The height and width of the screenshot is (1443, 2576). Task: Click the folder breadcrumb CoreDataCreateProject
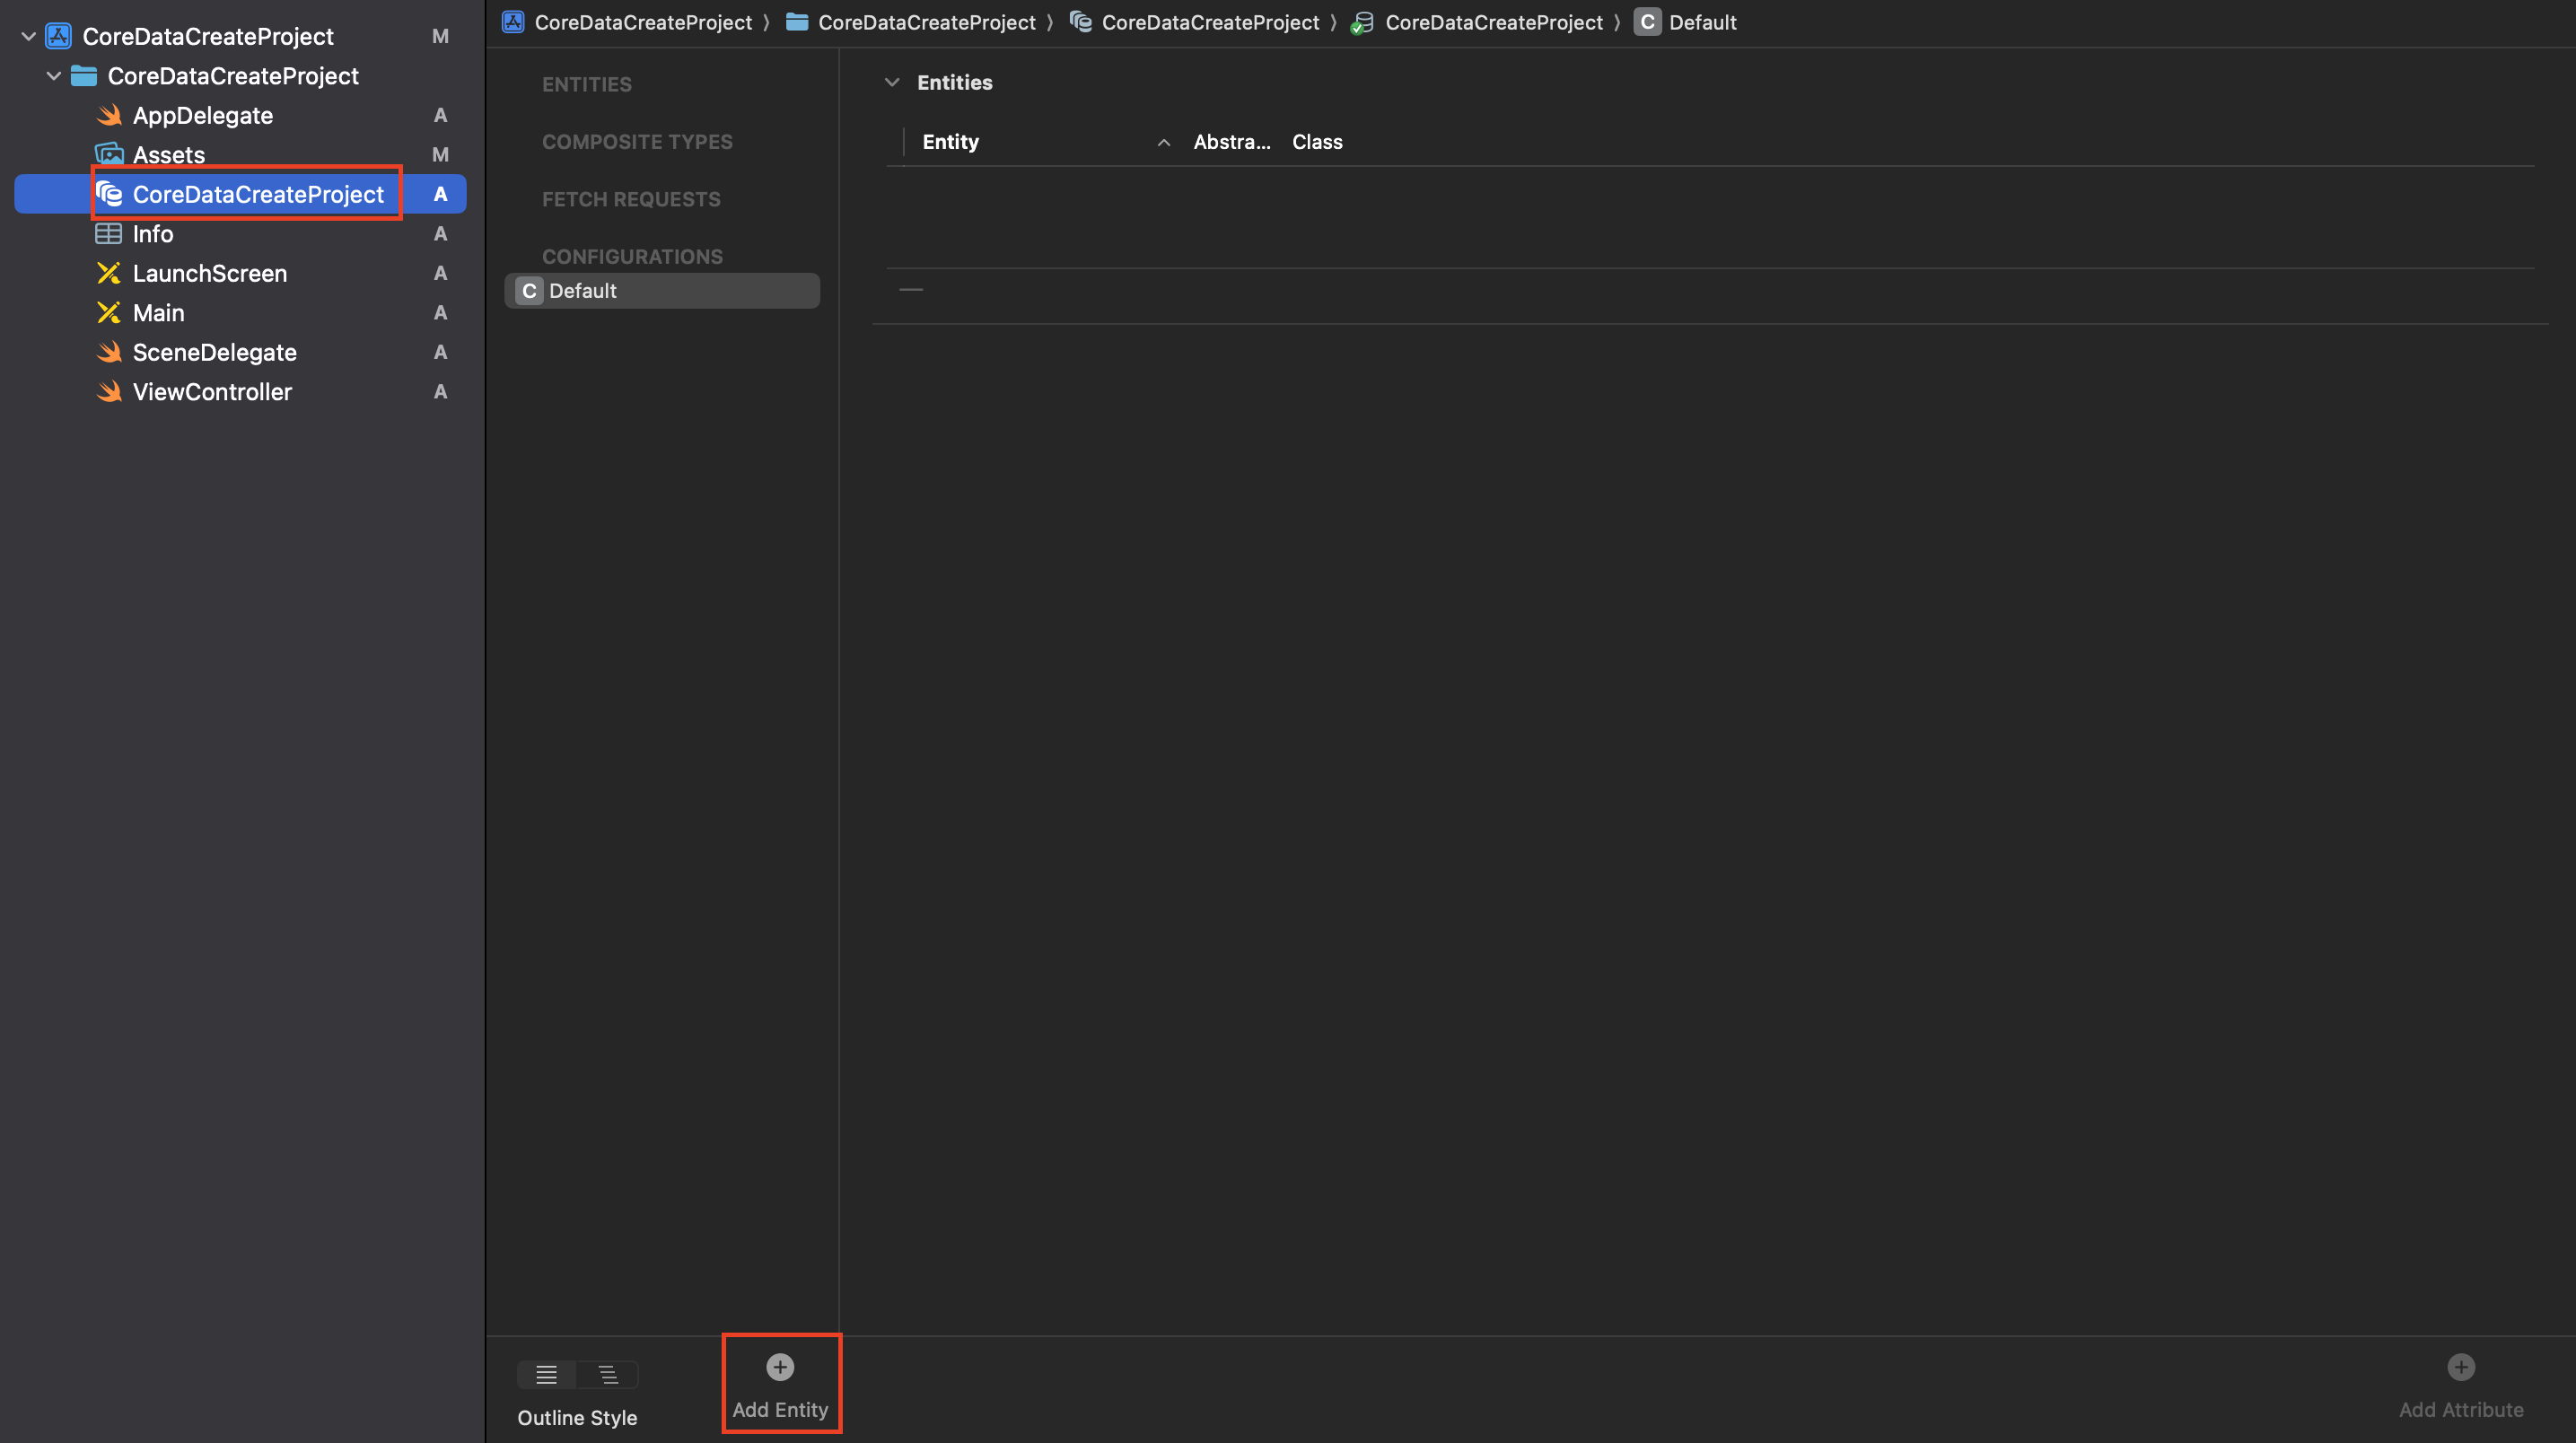[x=925, y=22]
